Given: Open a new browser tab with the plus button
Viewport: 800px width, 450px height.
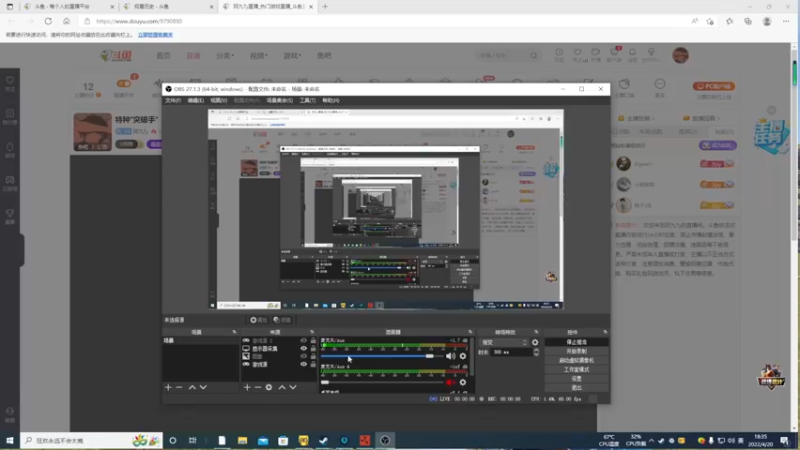Looking at the screenshot, I should (325, 7).
